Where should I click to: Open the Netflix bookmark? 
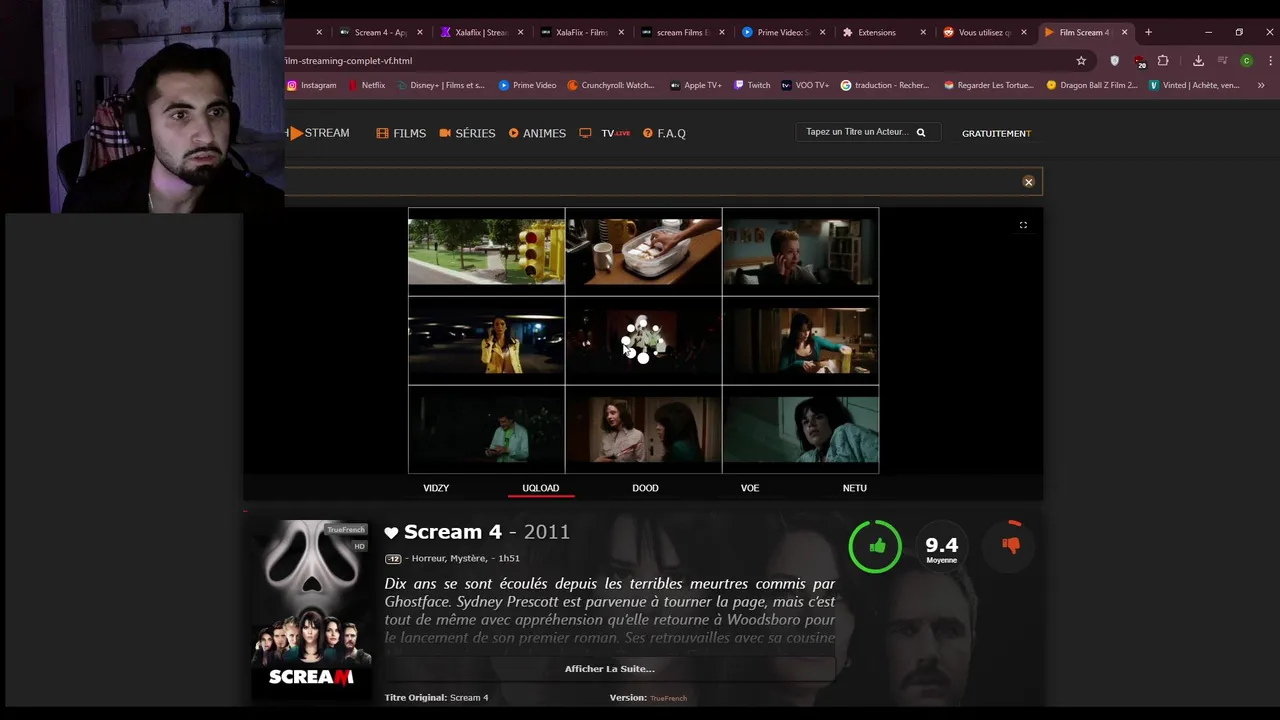pos(367,85)
